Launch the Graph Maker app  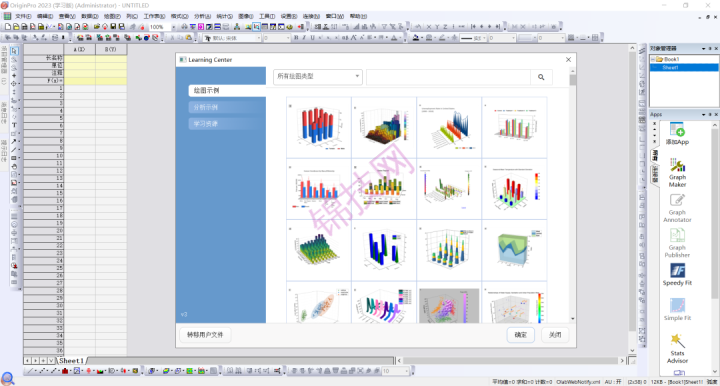677,172
